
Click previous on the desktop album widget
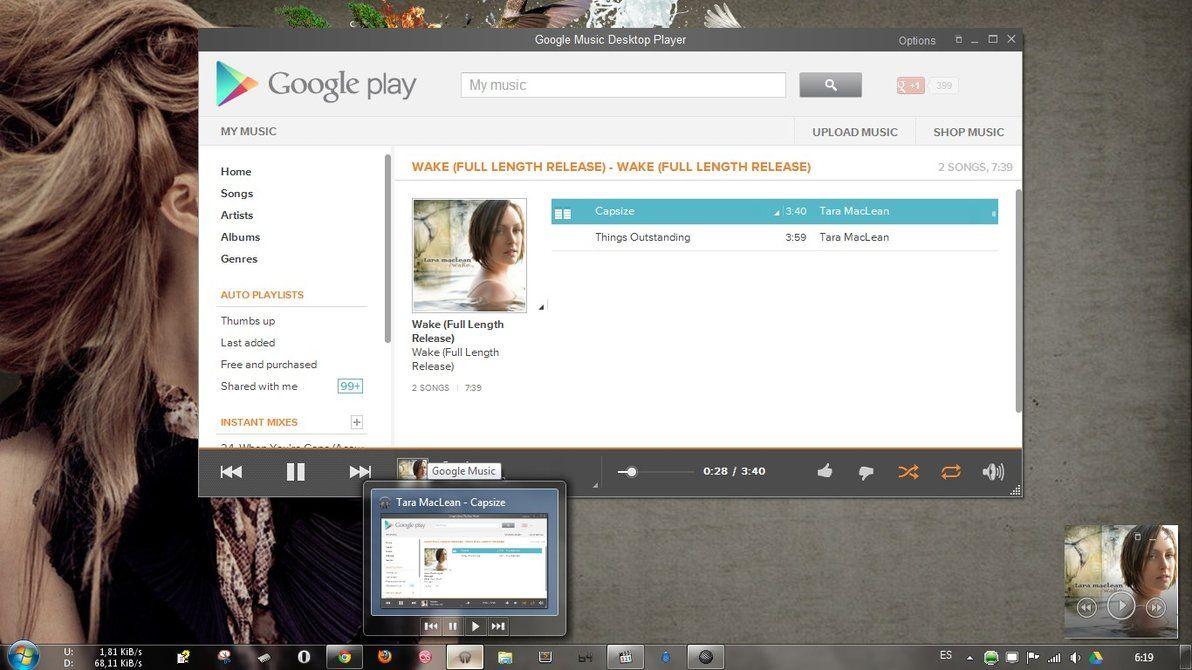click(x=1086, y=608)
